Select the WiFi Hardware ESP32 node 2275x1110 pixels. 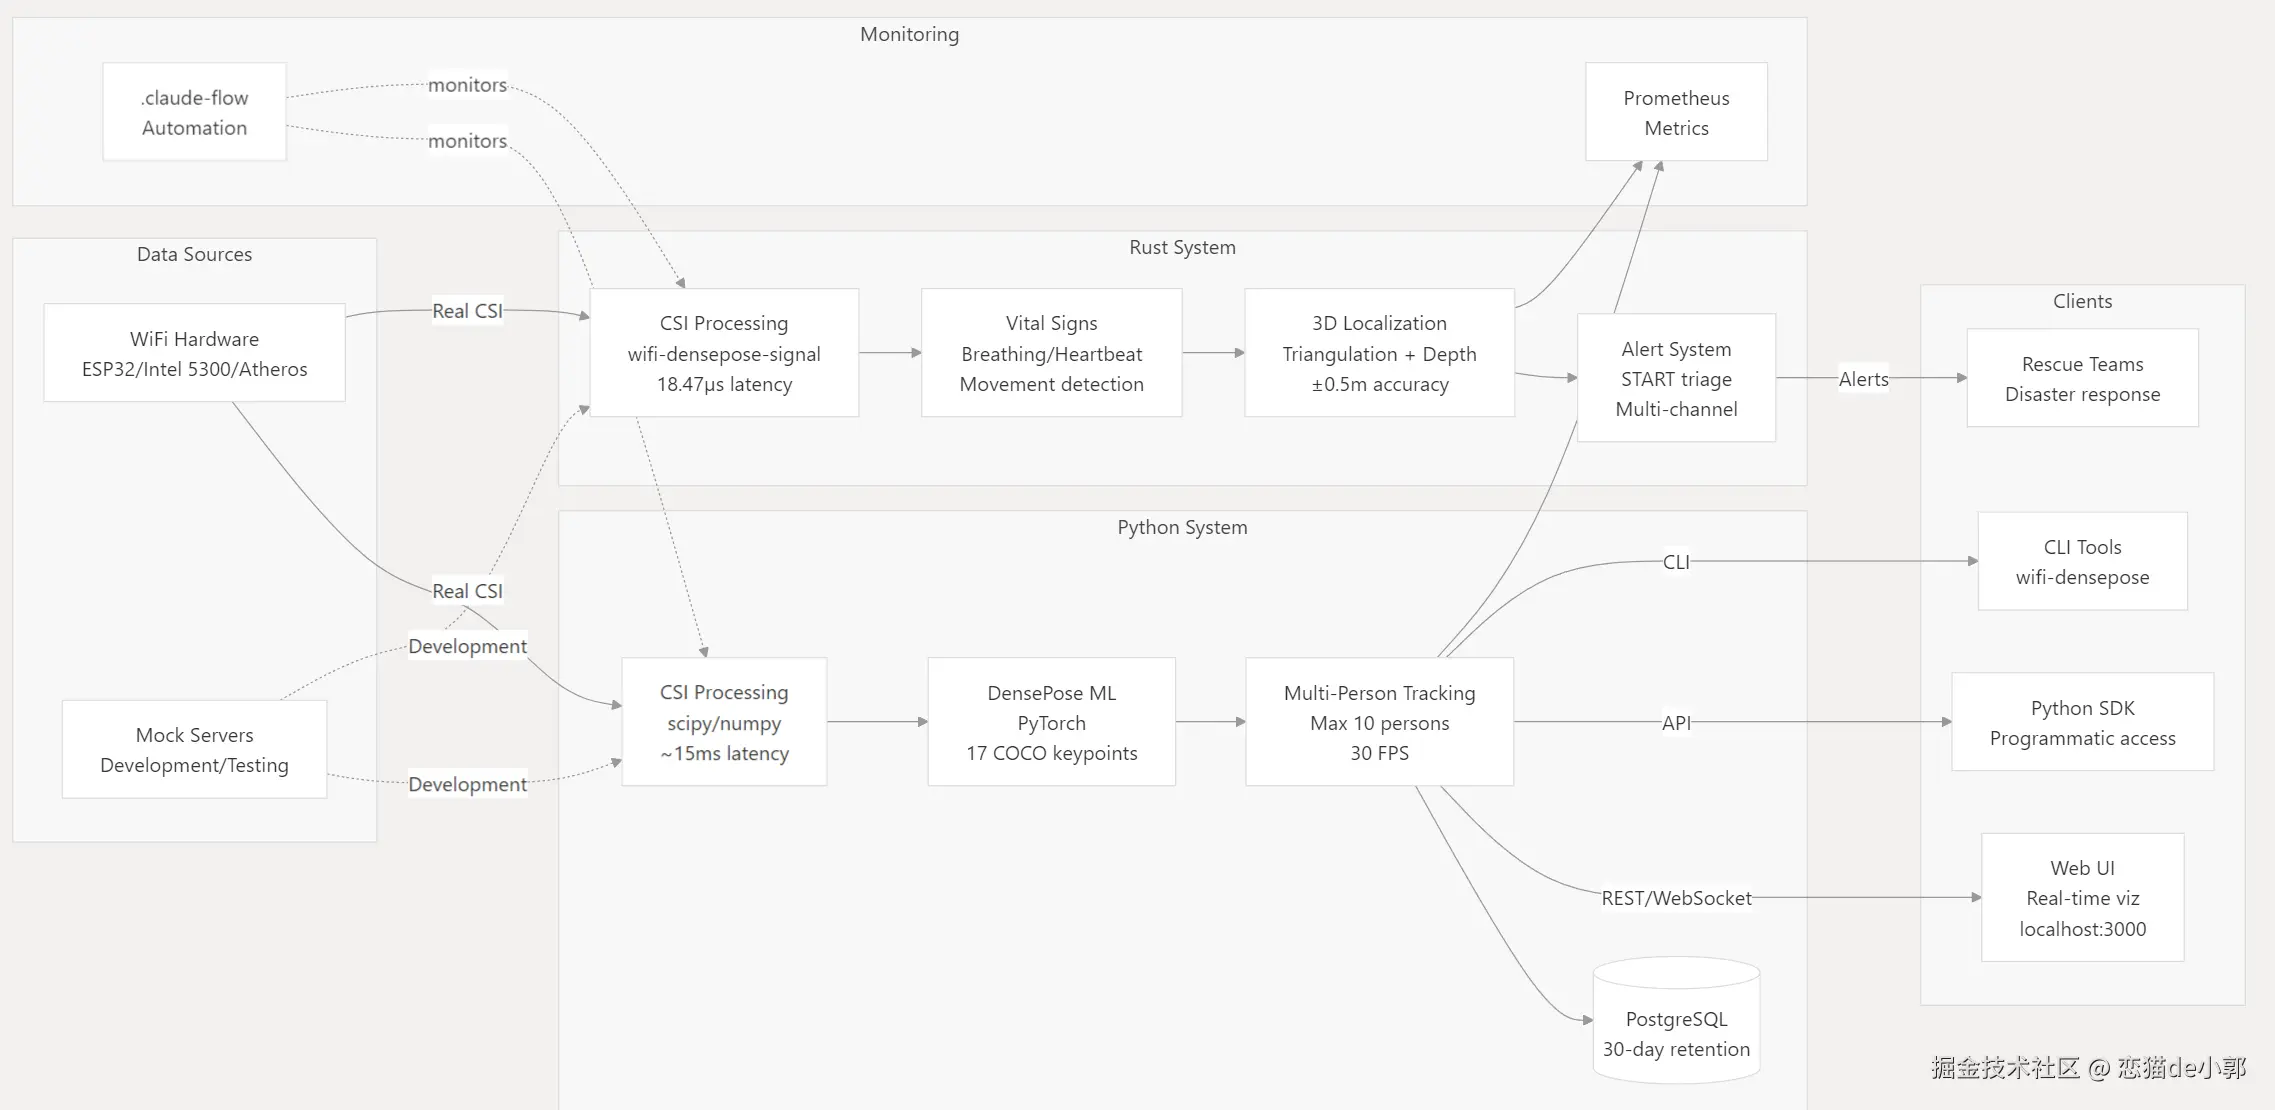pyautogui.click(x=194, y=353)
